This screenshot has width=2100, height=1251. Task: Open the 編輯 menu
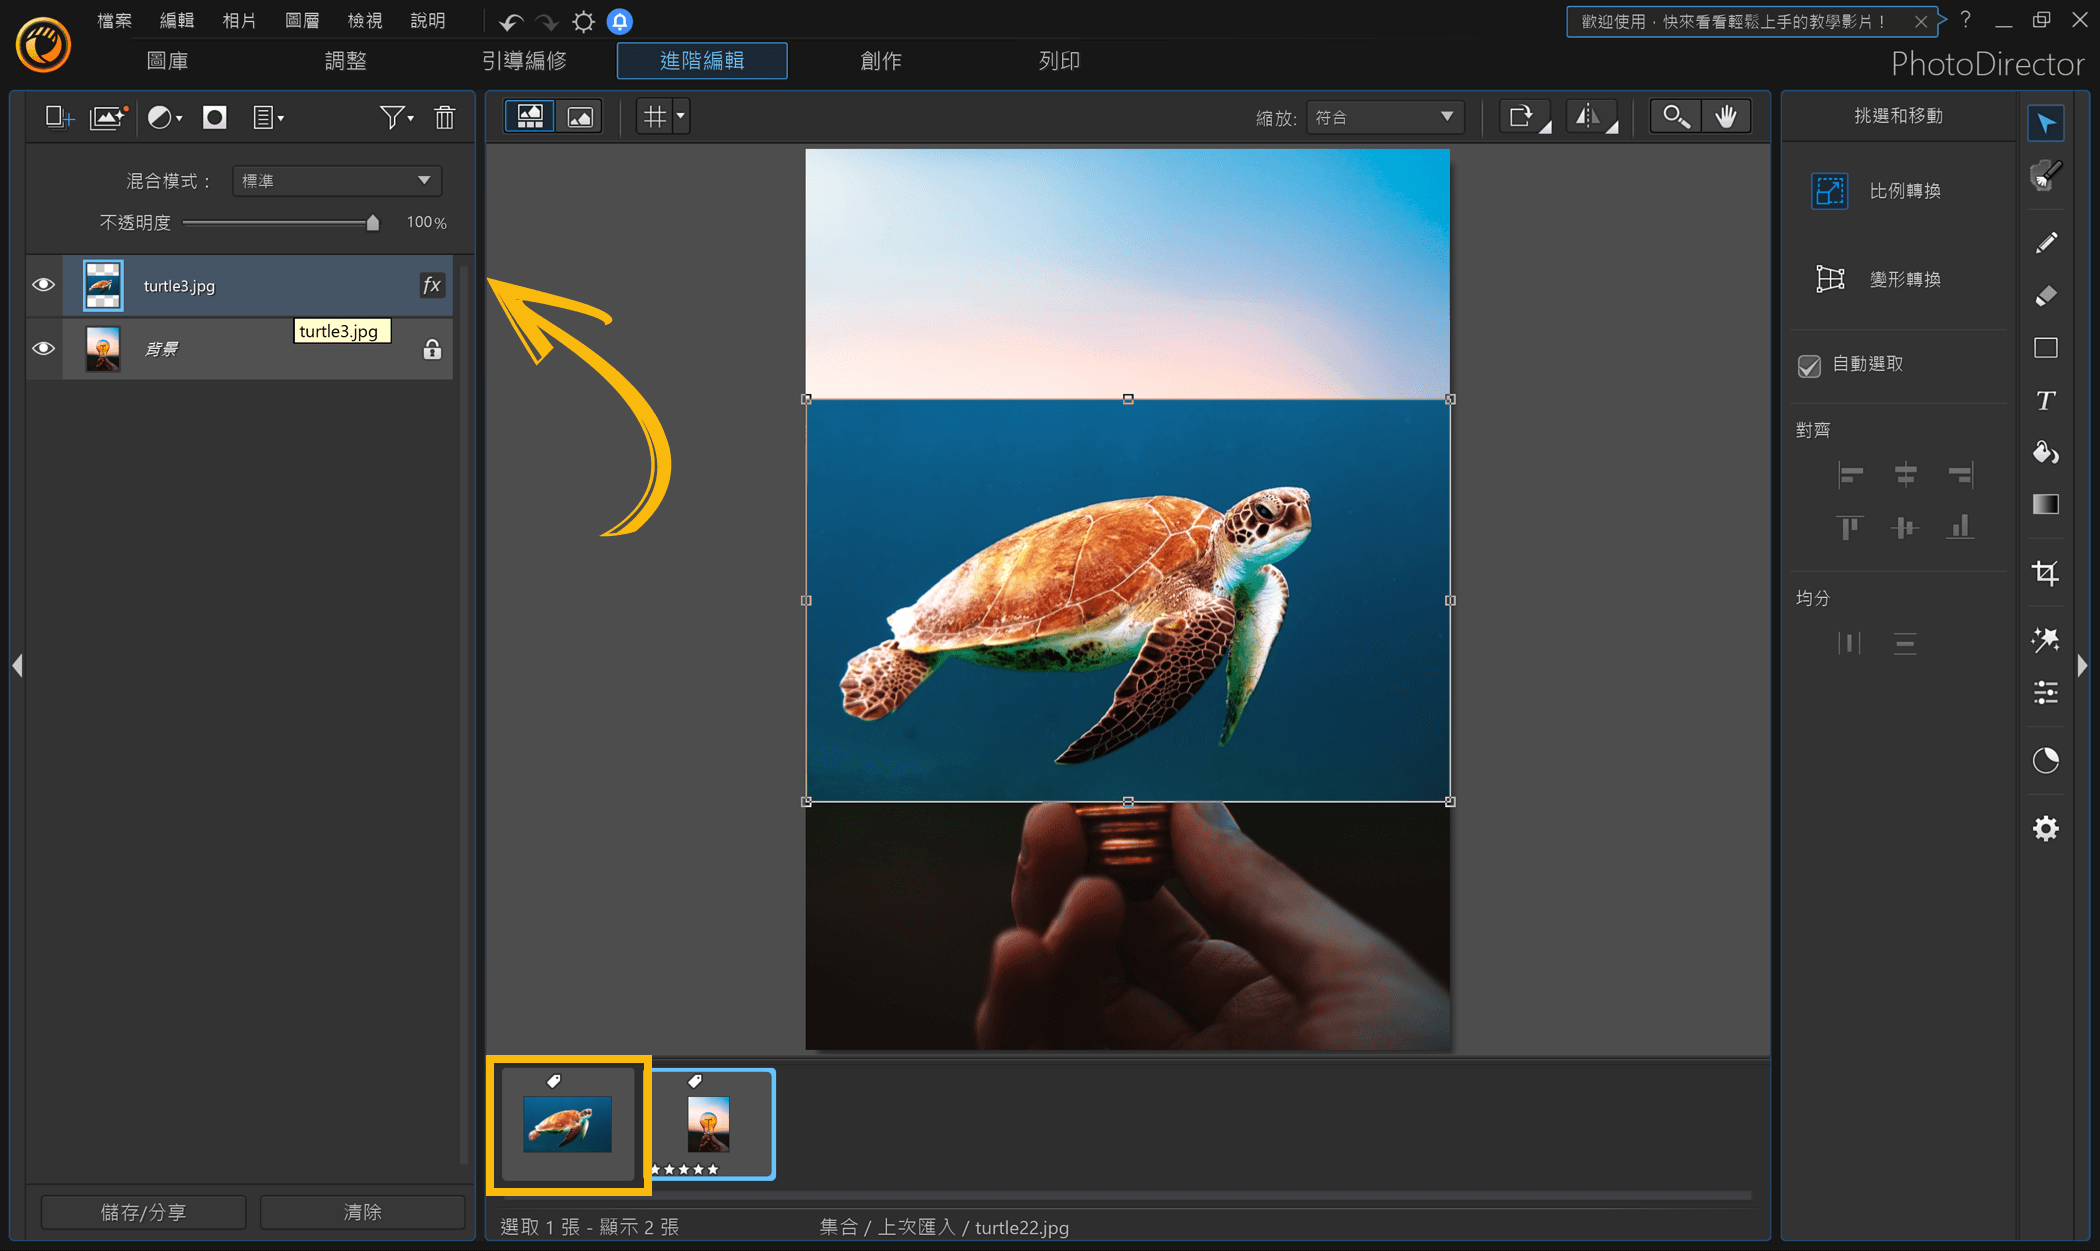tap(177, 20)
